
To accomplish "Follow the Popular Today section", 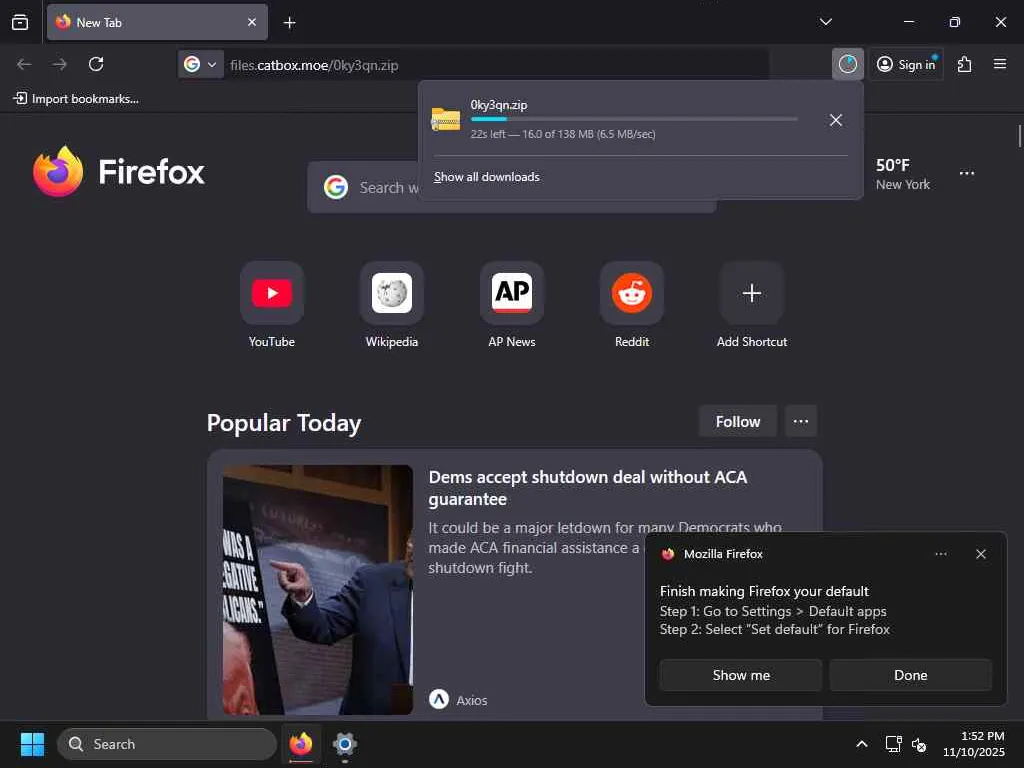I will click(737, 422).
